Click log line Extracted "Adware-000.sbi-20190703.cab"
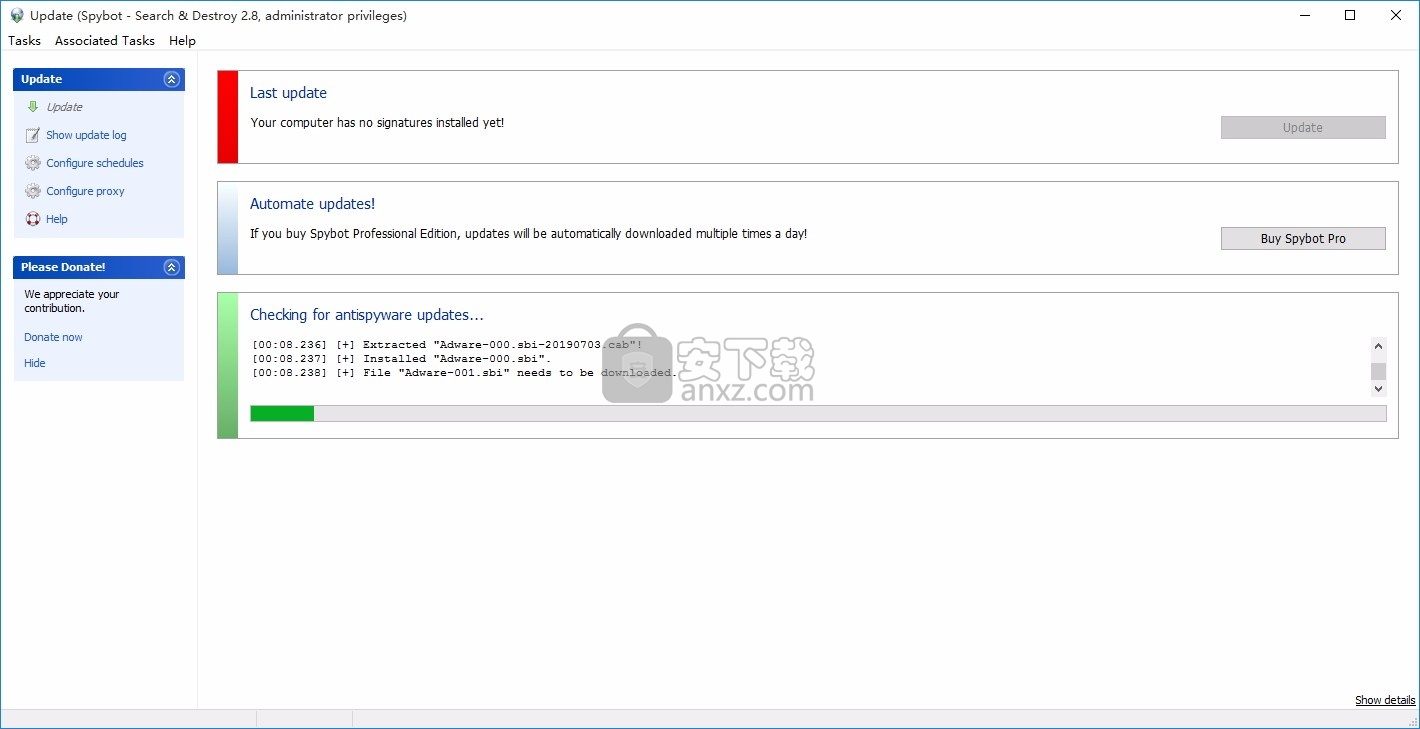1420x729 pixels. pos(447,345)
